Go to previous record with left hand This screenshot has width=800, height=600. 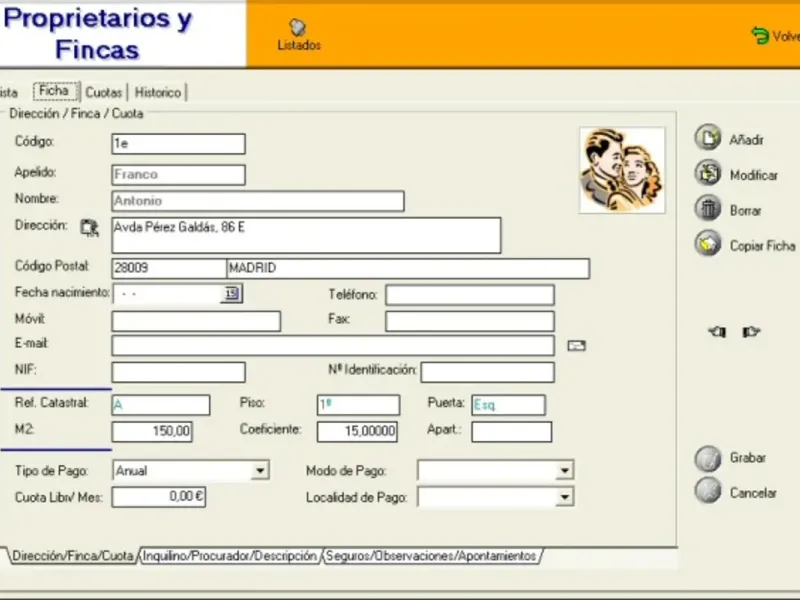click(717, 332)
